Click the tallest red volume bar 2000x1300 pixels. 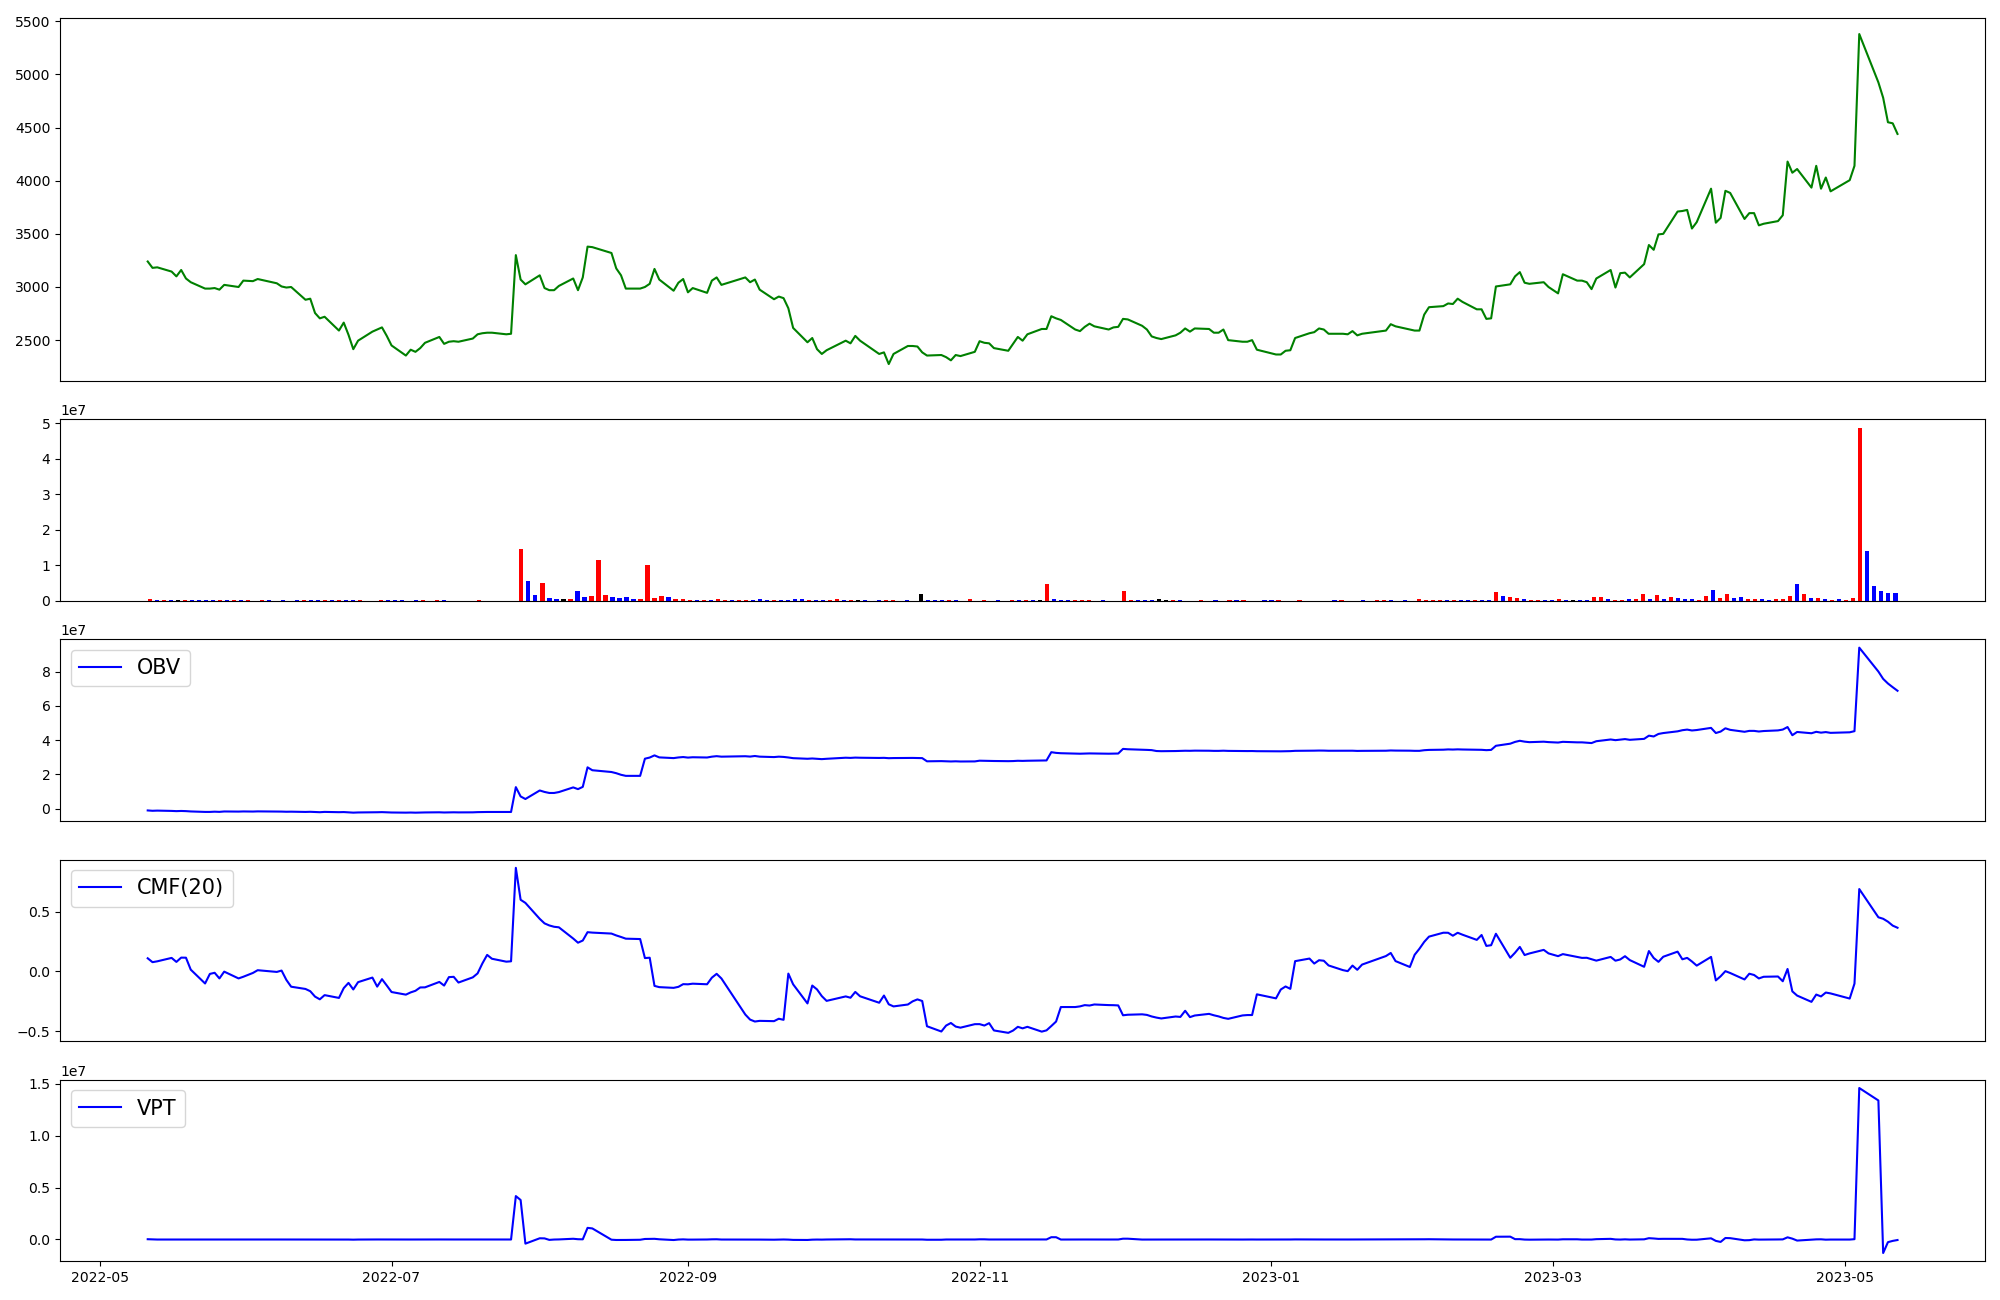pos(1859,515)
